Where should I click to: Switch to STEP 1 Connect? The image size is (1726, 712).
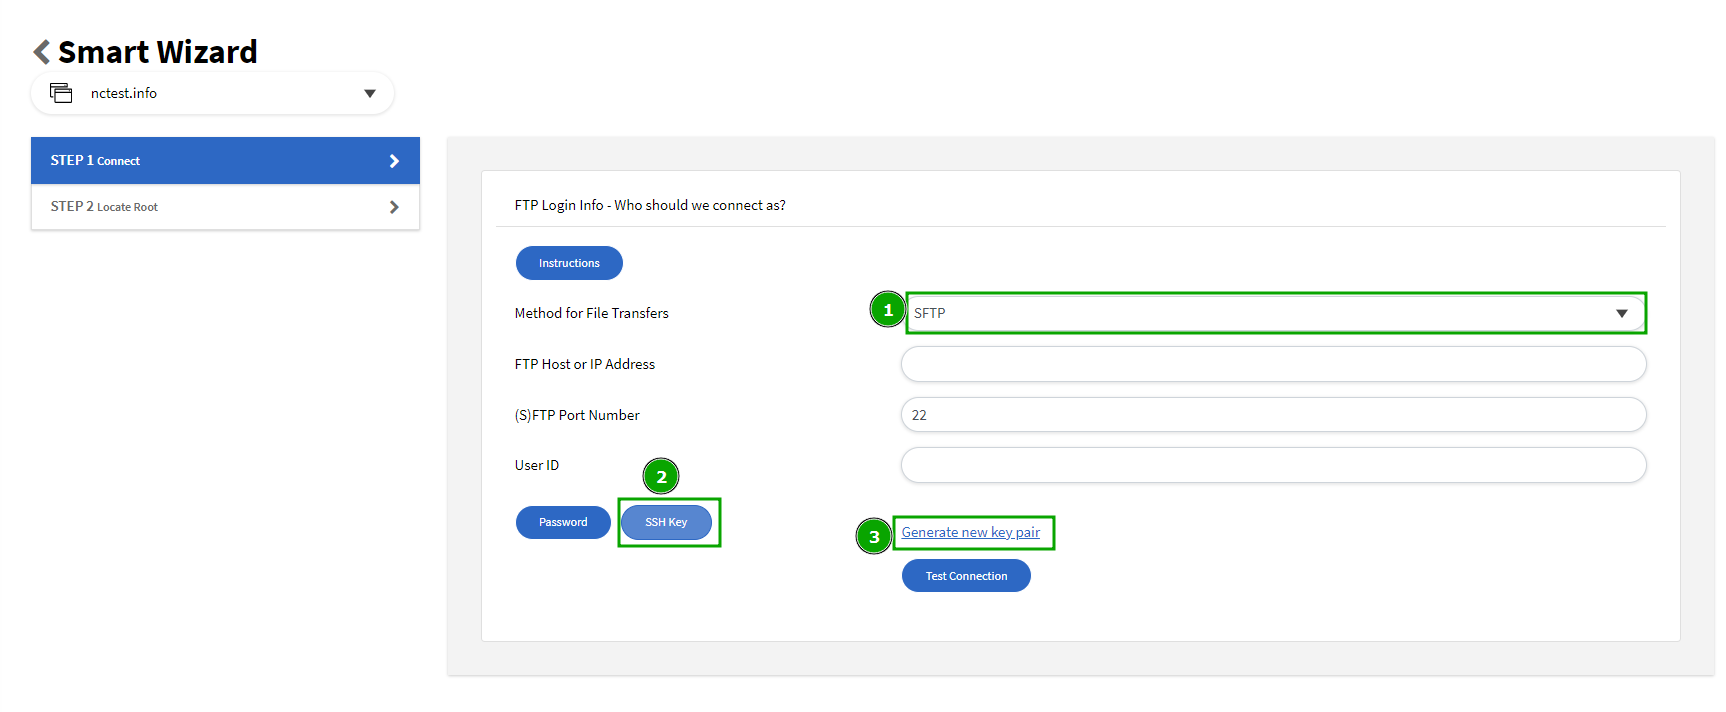(200, 161)
